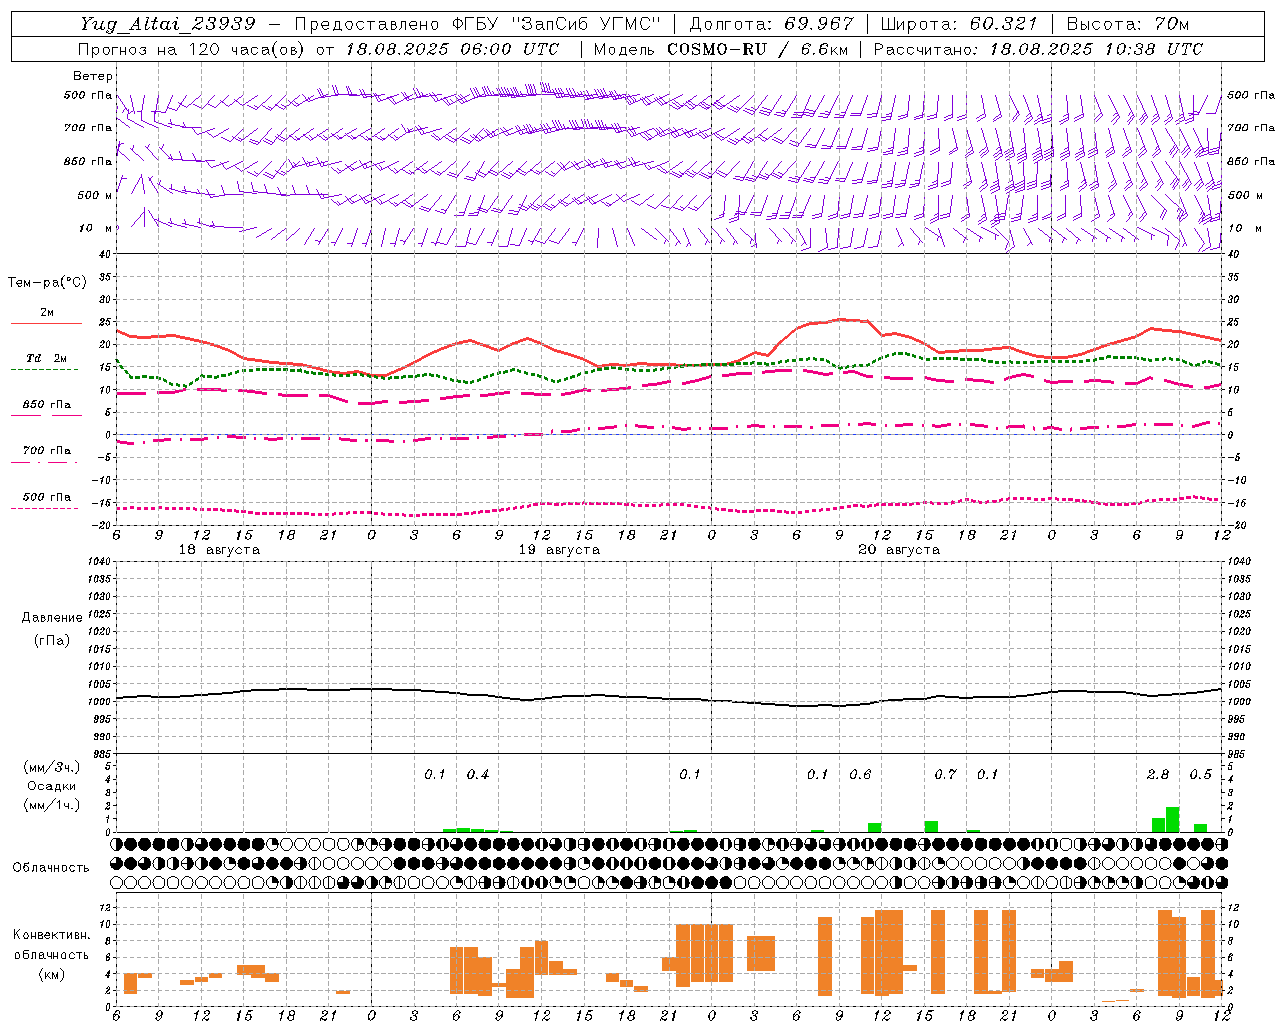Select the Тем-ра(°C) axis label
This screenshot has height=1024, width=1280.
click(x=47, y=283)
